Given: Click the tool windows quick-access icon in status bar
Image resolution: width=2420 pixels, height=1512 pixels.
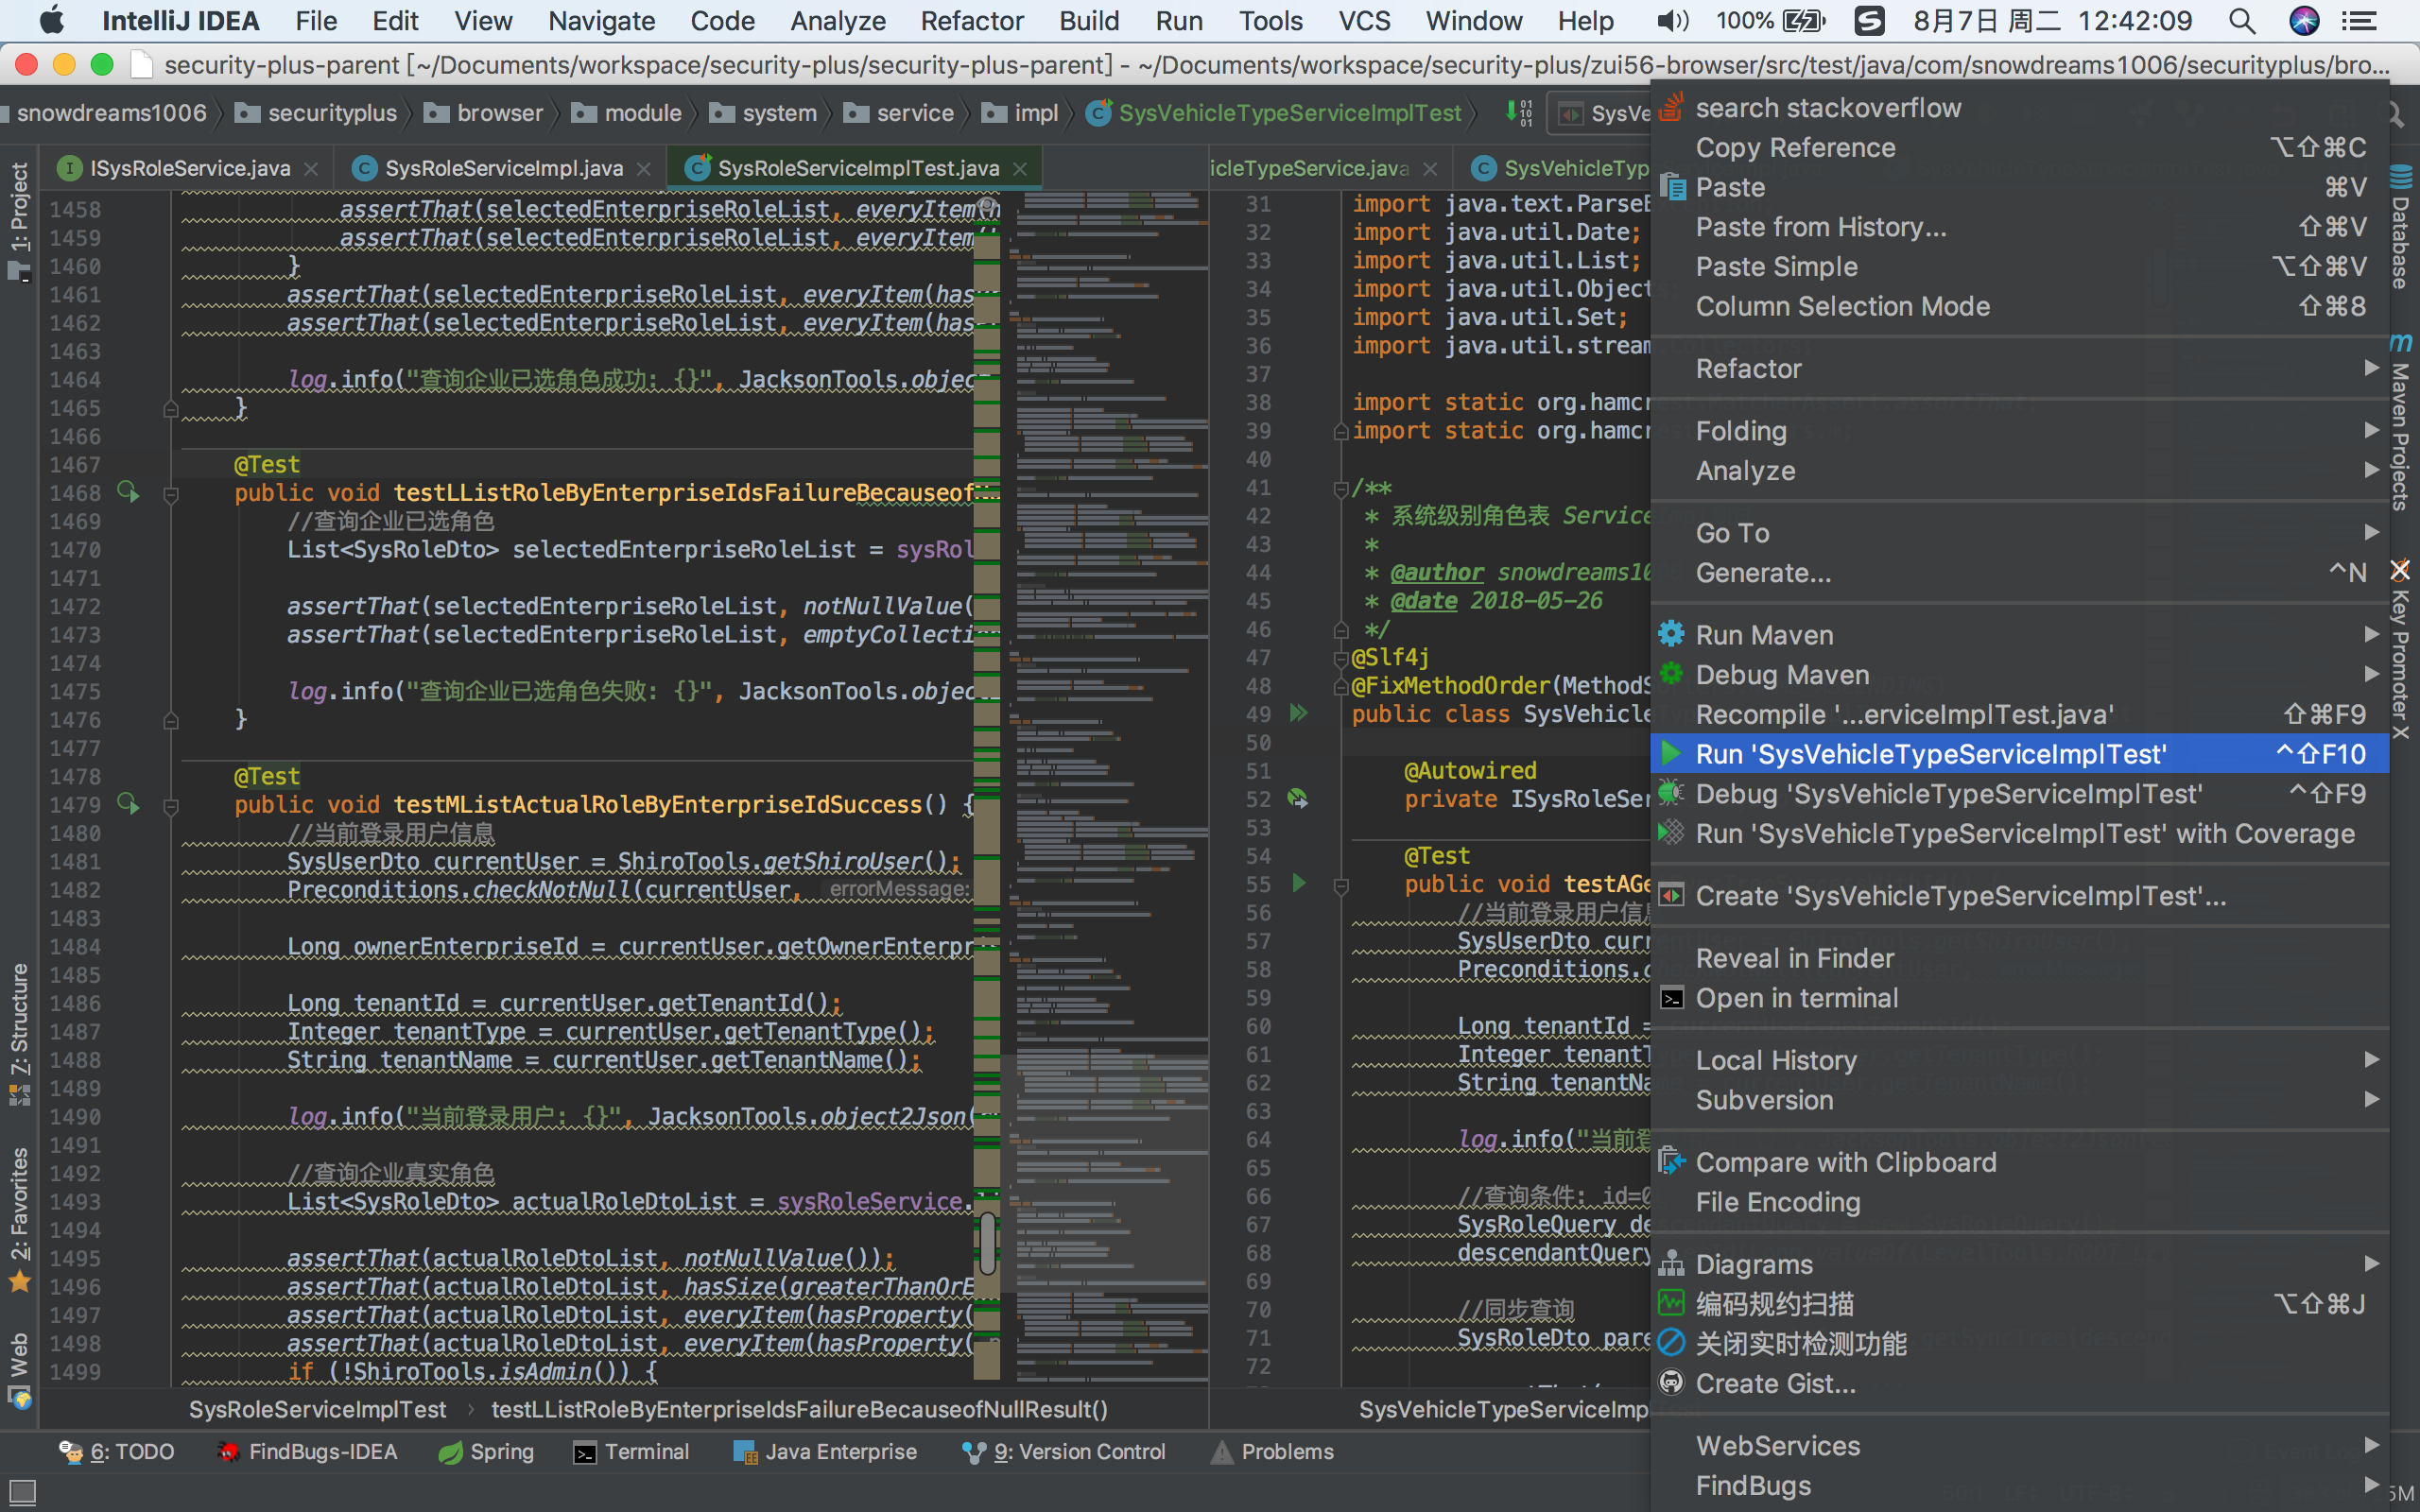Looking at the screenshot, I should pyautogui.click(x=21, y=1492).
